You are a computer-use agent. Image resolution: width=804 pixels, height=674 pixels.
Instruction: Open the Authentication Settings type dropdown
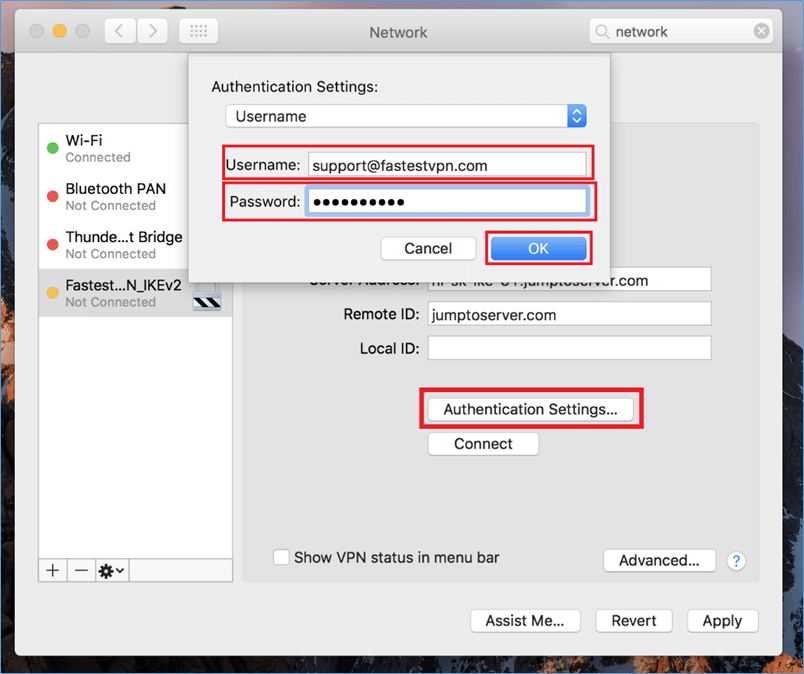pos(406,116)
